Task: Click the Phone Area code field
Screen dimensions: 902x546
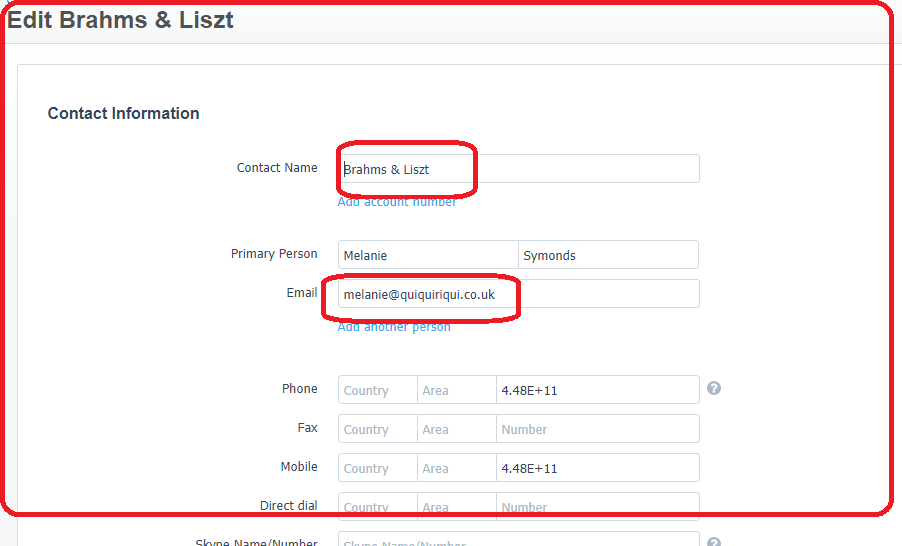Action: (457, 390)
